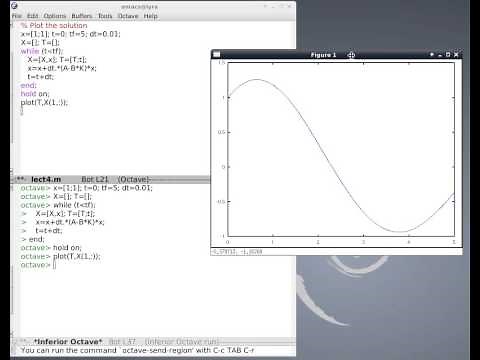Open the Octave menu in Emacs
Image resolution: width=480 pixels, height=360 pixels.
[128, 16]
